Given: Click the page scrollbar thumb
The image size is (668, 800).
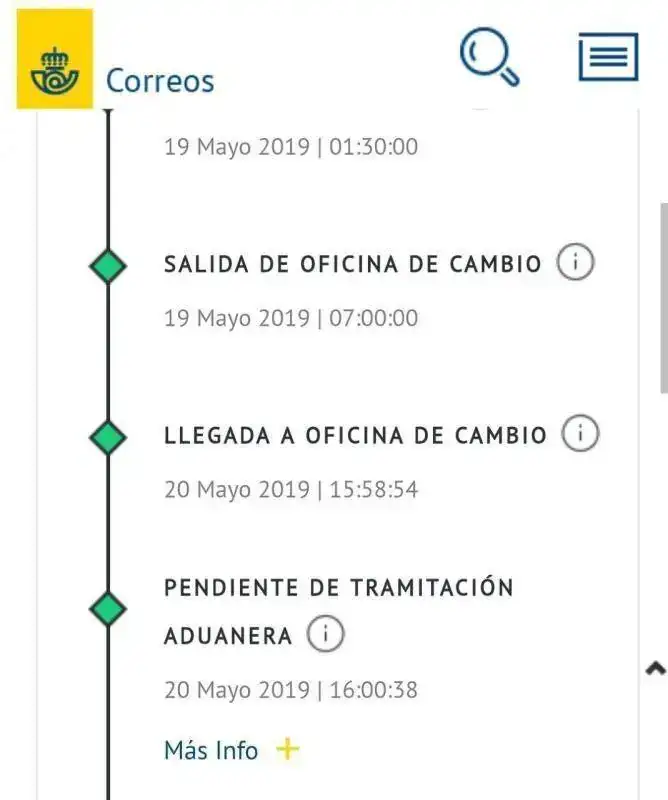Looking at the screenshot, I should (664, 298).
